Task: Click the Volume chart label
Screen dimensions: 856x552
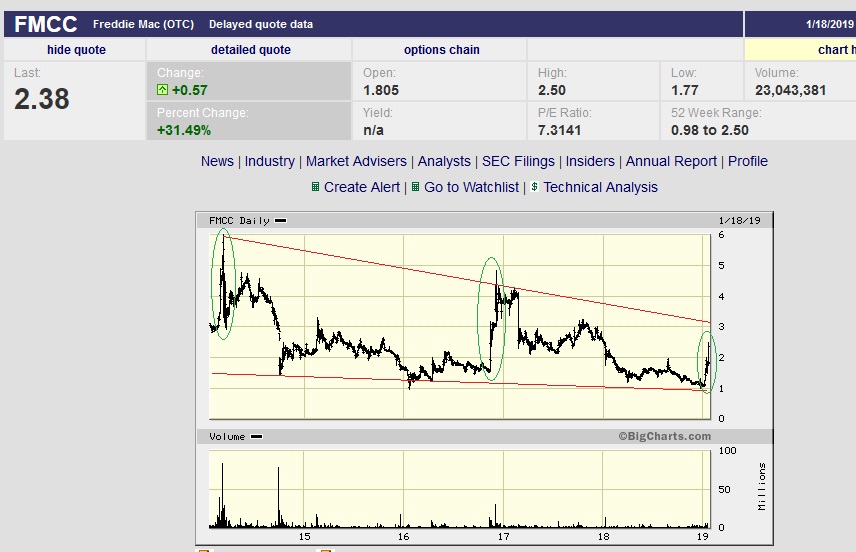Action: click(227, 437)
